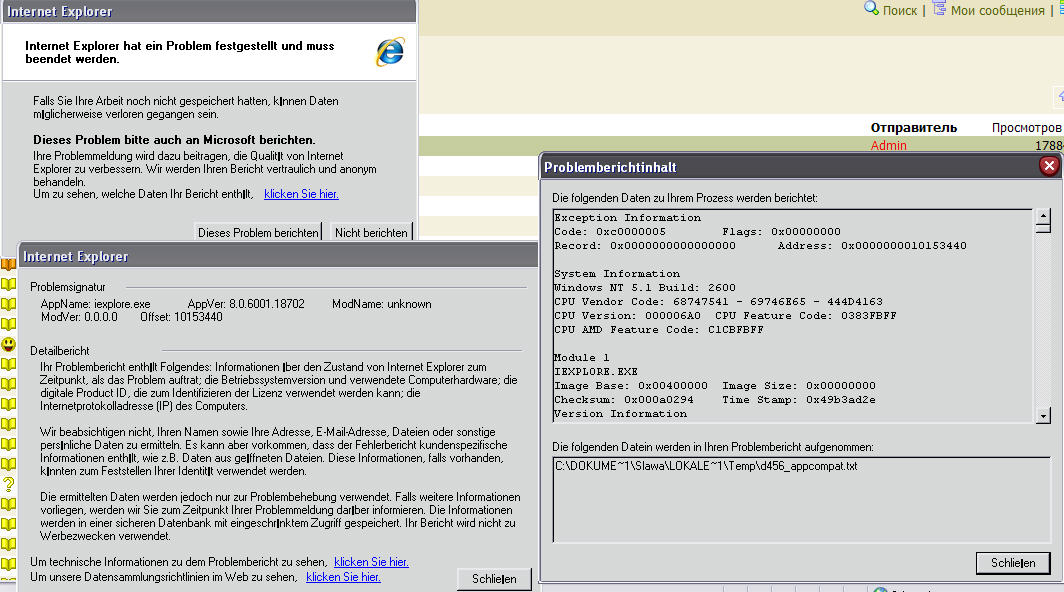Screen dimensions: 1064x592
Task: Click the Offset: 10153440 text
Action: [x=181, y=317]
